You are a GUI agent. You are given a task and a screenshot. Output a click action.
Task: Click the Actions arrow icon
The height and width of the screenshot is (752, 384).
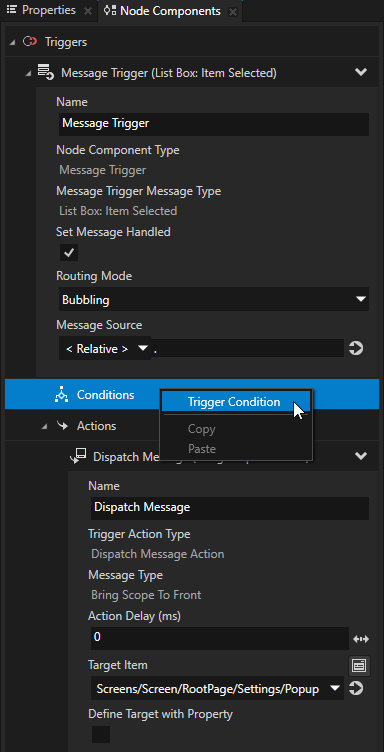(62, 425)
